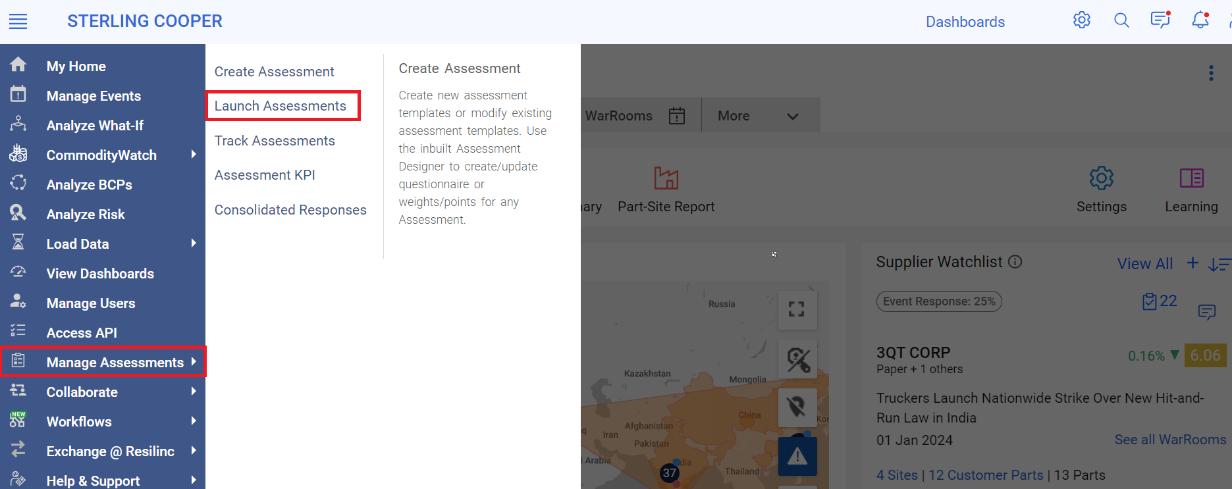The image size is (1232, 489).
Task: Select Launch Assessments in submenu
Action: 281,106
